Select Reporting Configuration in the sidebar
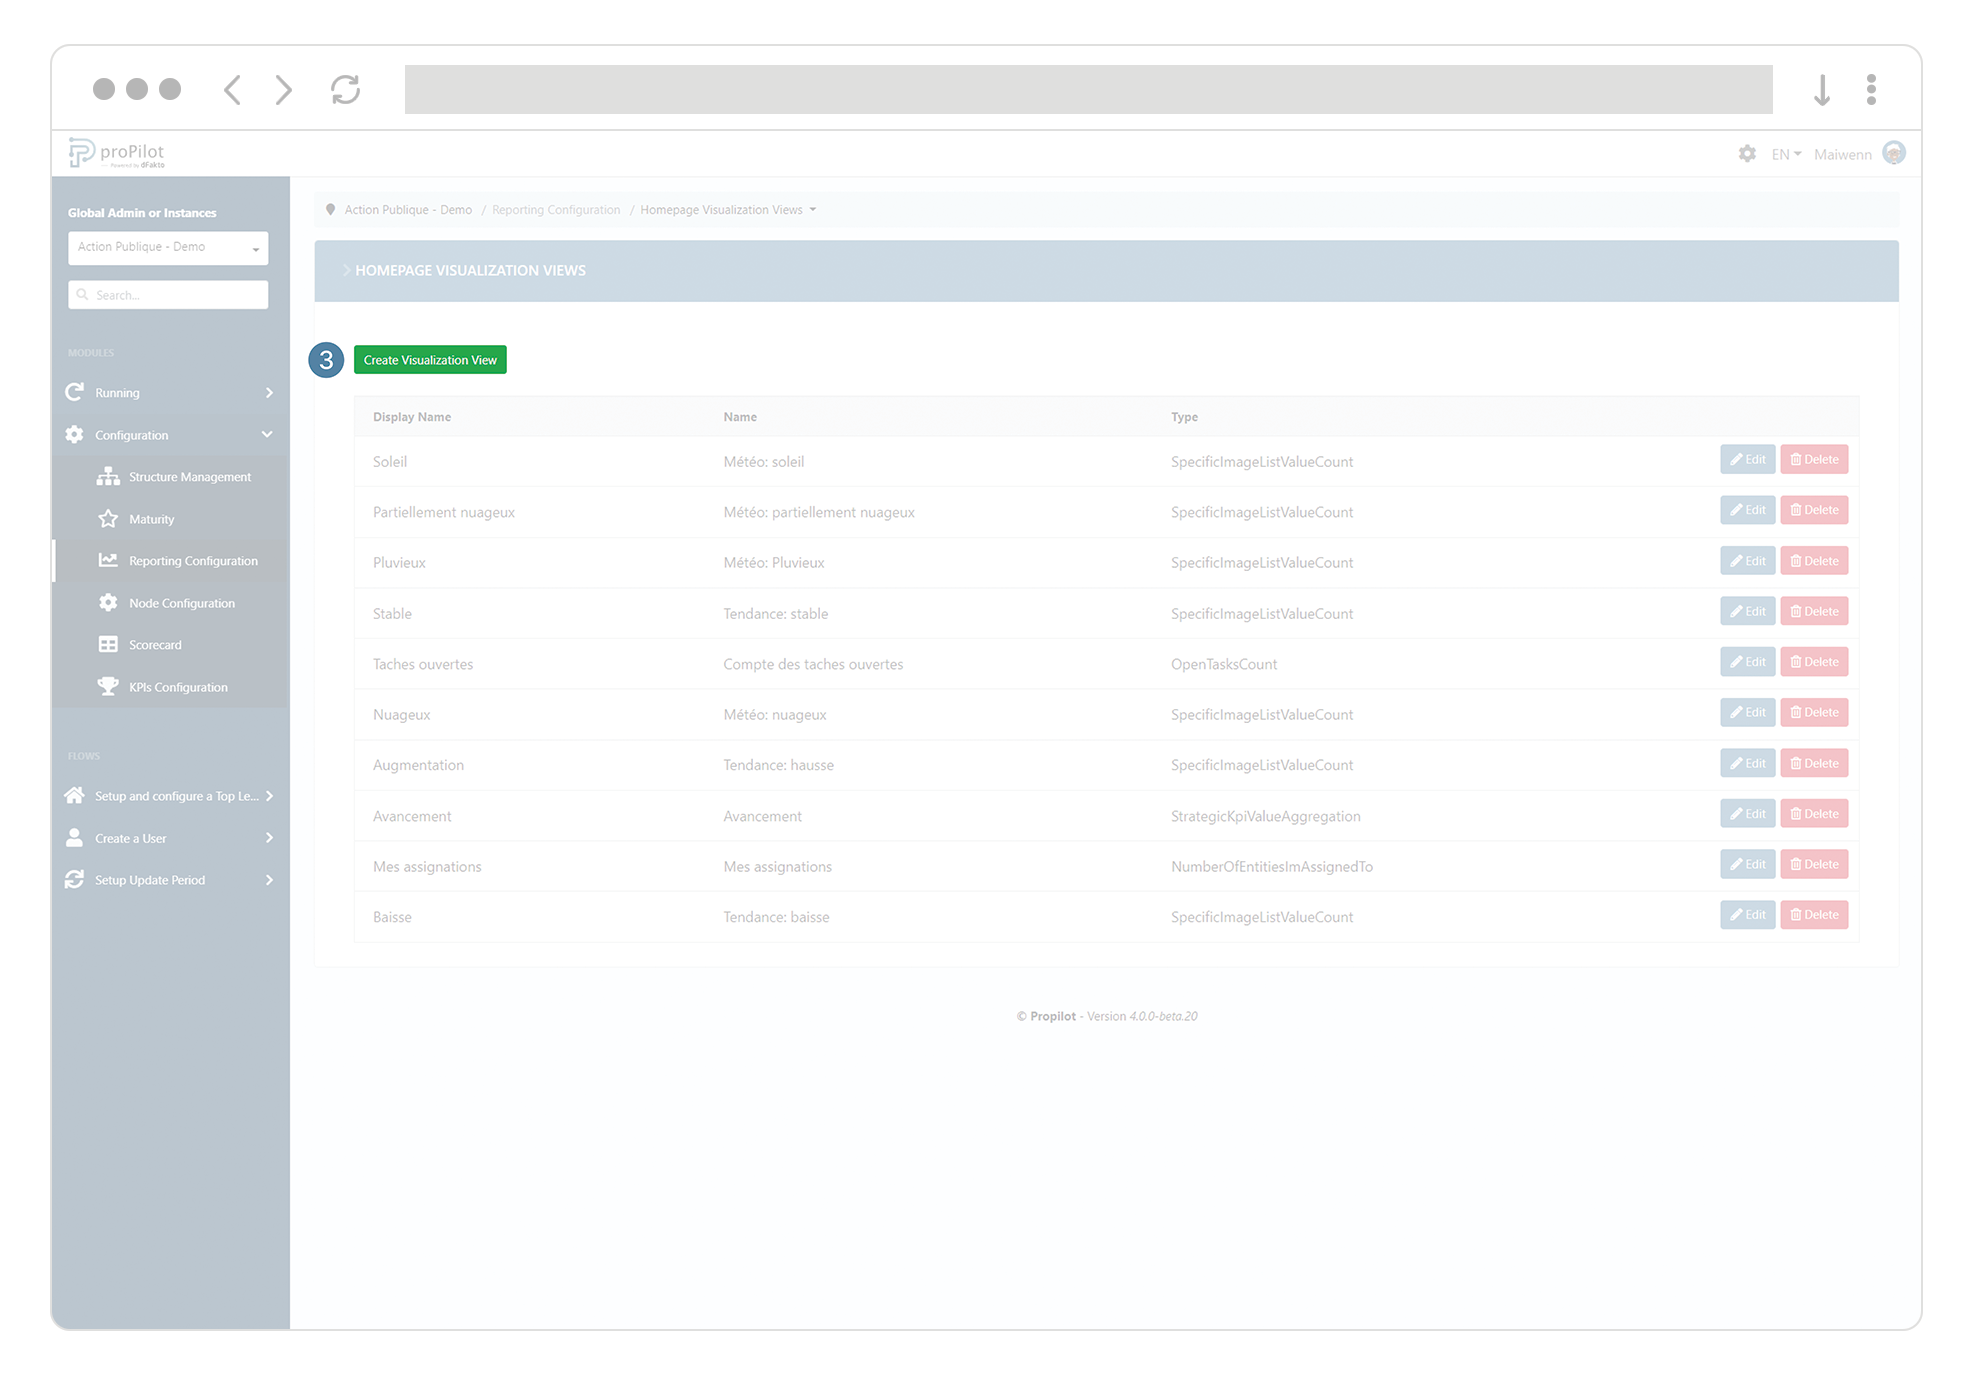 click(x=192, y=560)
